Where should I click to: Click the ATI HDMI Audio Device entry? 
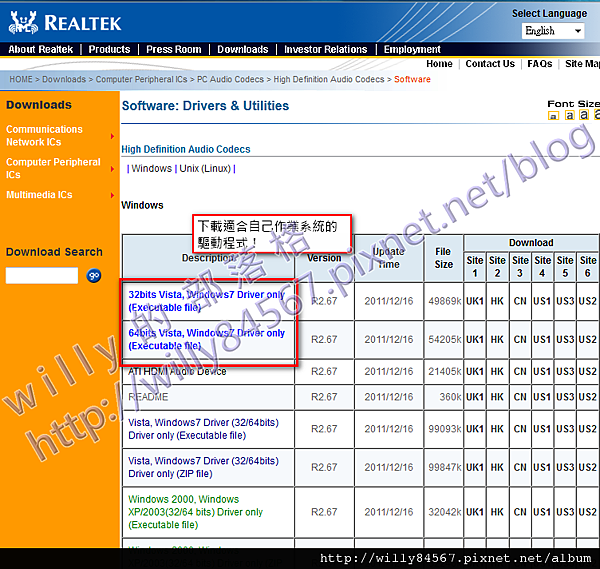coord(177,372)
